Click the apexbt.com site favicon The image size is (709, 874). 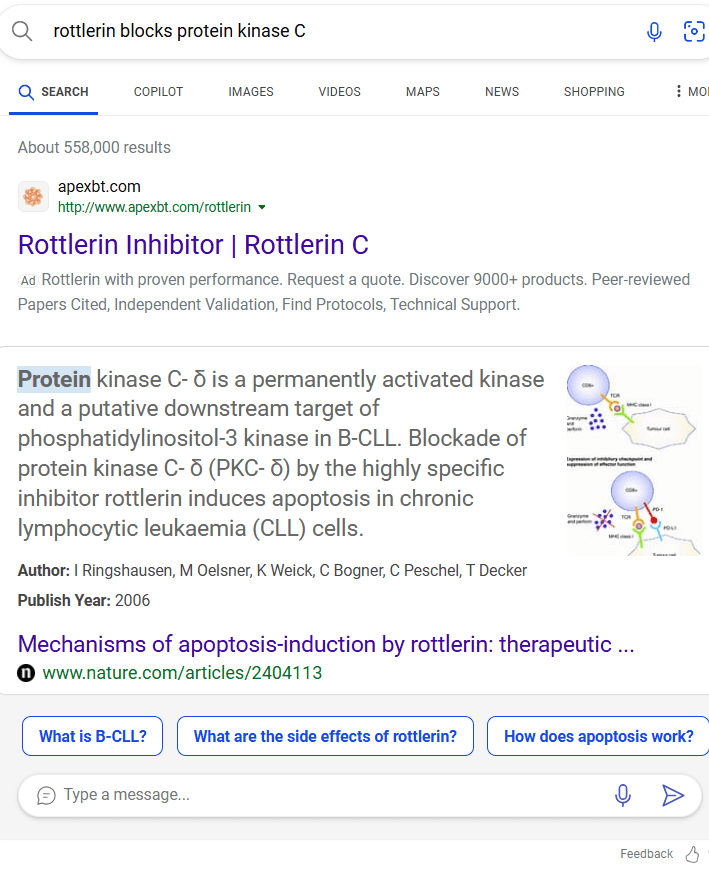pos(33,196)
